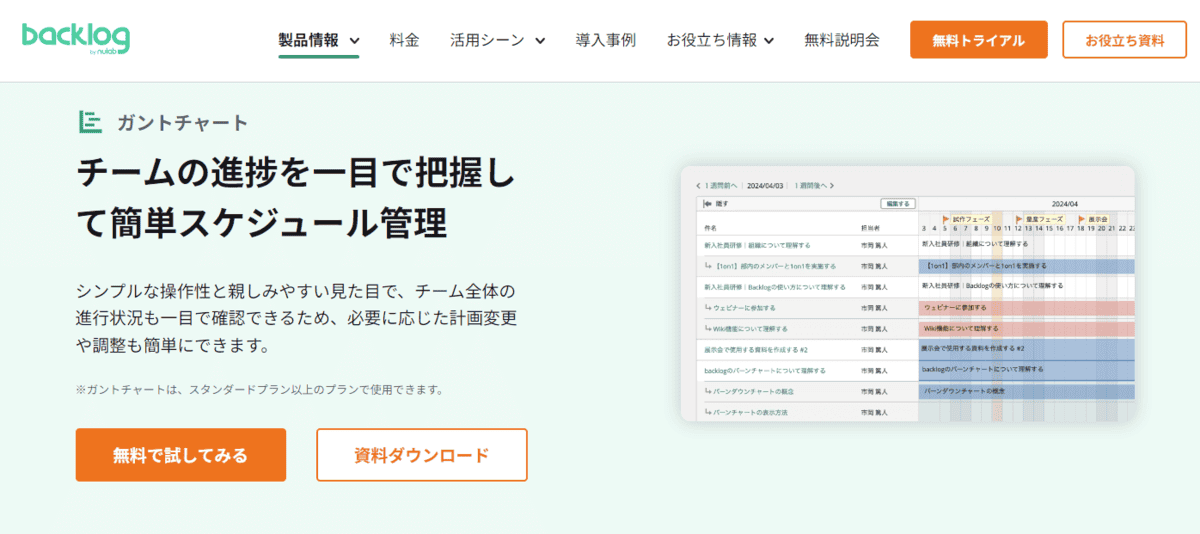Click the お役立ち資料 outlined button
1200x534 pixels.
coord(1124,40)
